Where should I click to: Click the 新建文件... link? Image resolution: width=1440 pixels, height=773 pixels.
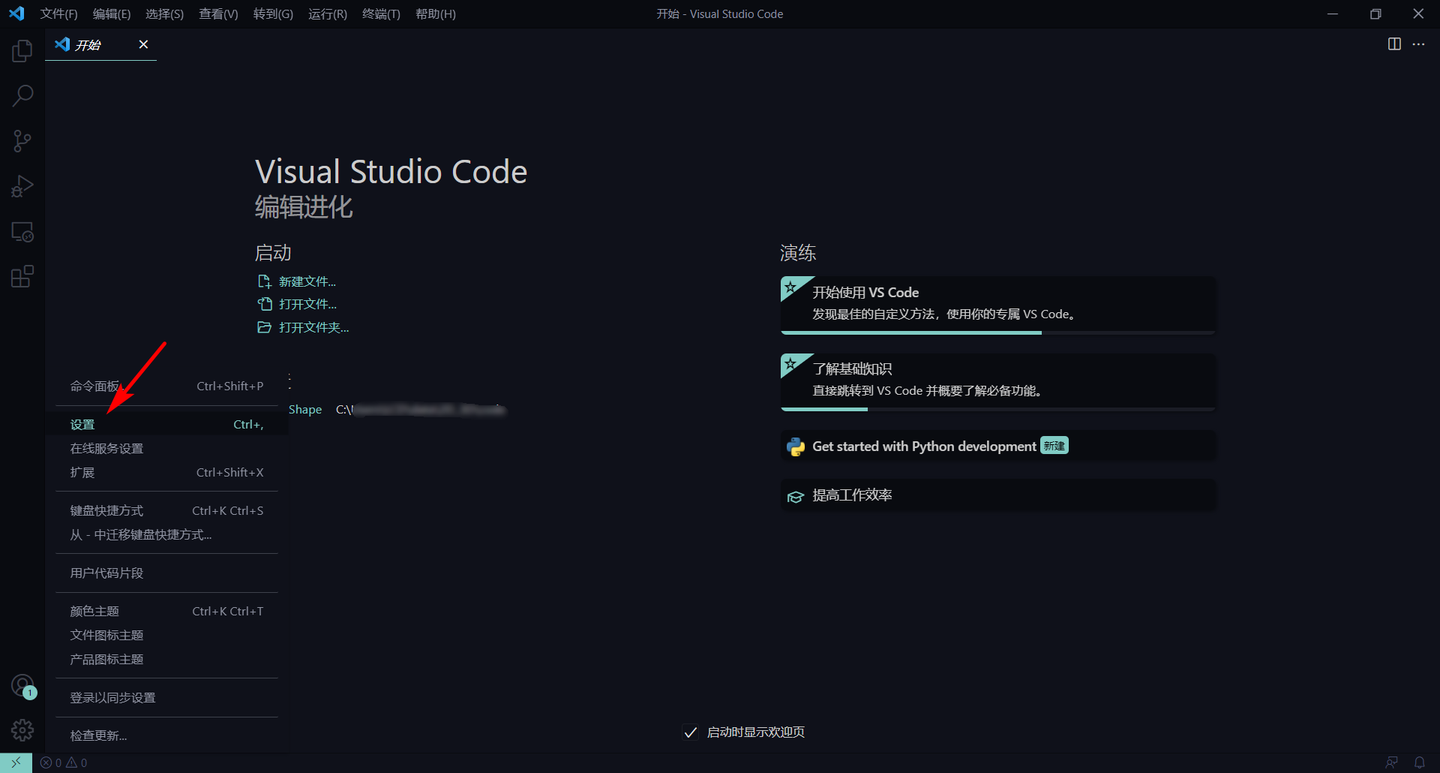point(307,282)
